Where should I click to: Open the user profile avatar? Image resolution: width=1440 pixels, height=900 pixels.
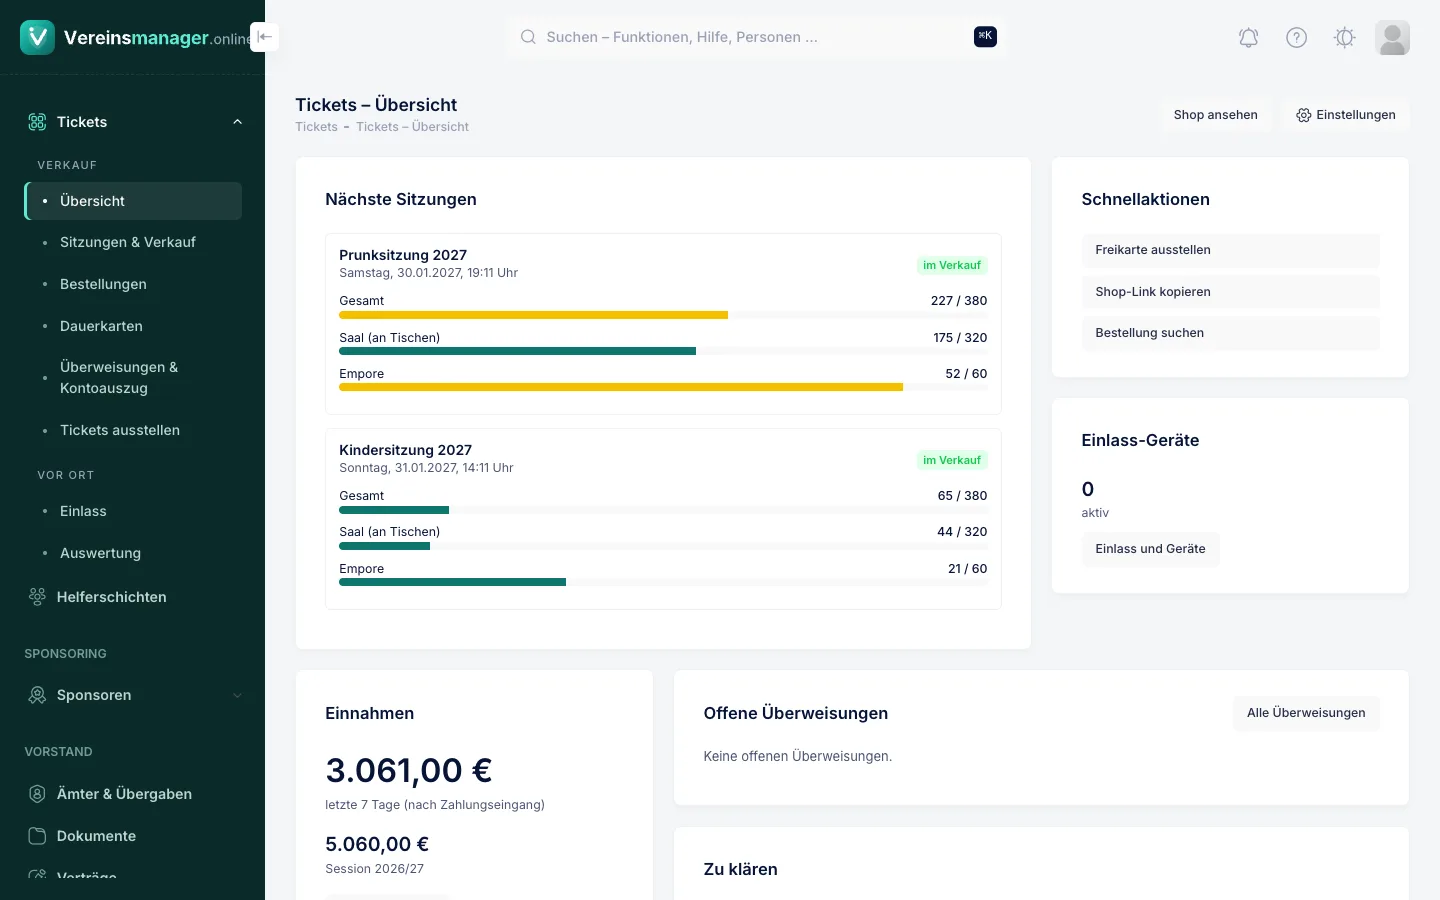[1392, 38]
